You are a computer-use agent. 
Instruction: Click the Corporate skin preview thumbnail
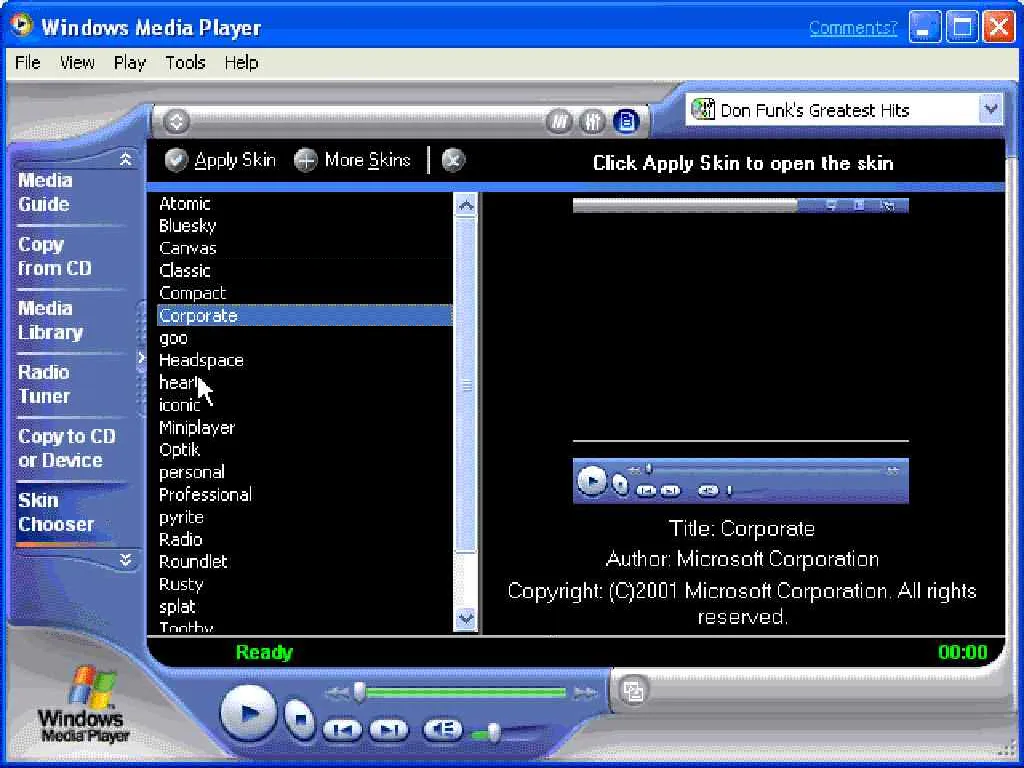tap(741, 351)
